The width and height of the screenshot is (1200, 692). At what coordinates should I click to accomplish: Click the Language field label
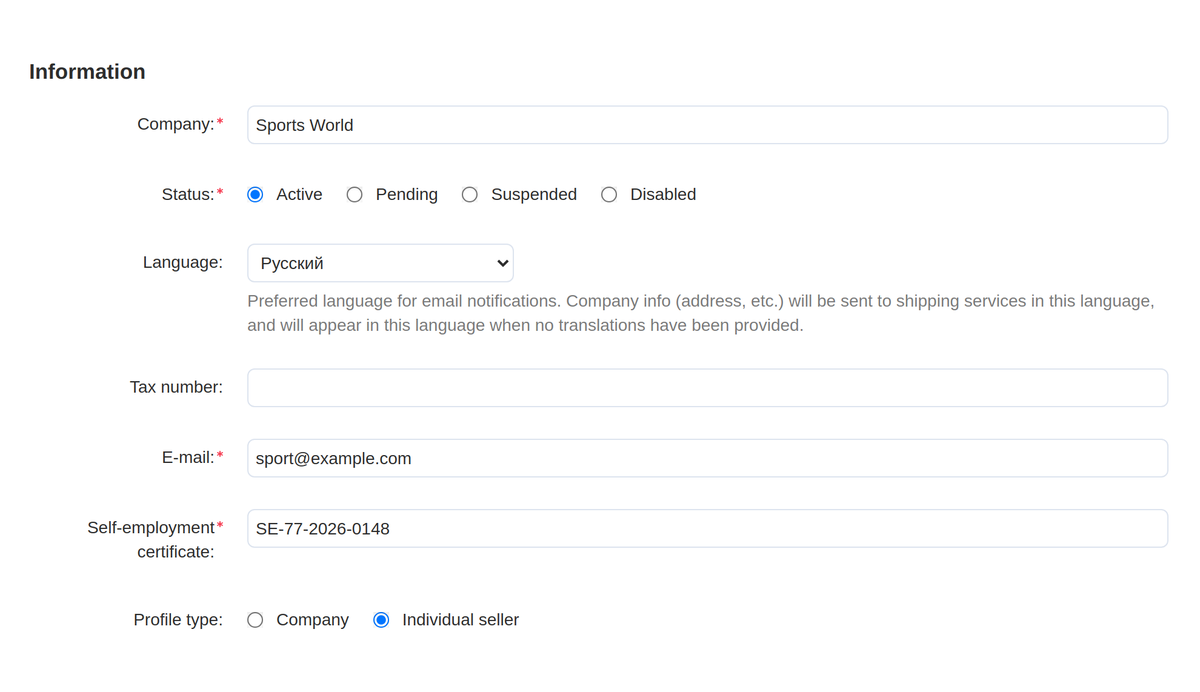click(183, 262)
